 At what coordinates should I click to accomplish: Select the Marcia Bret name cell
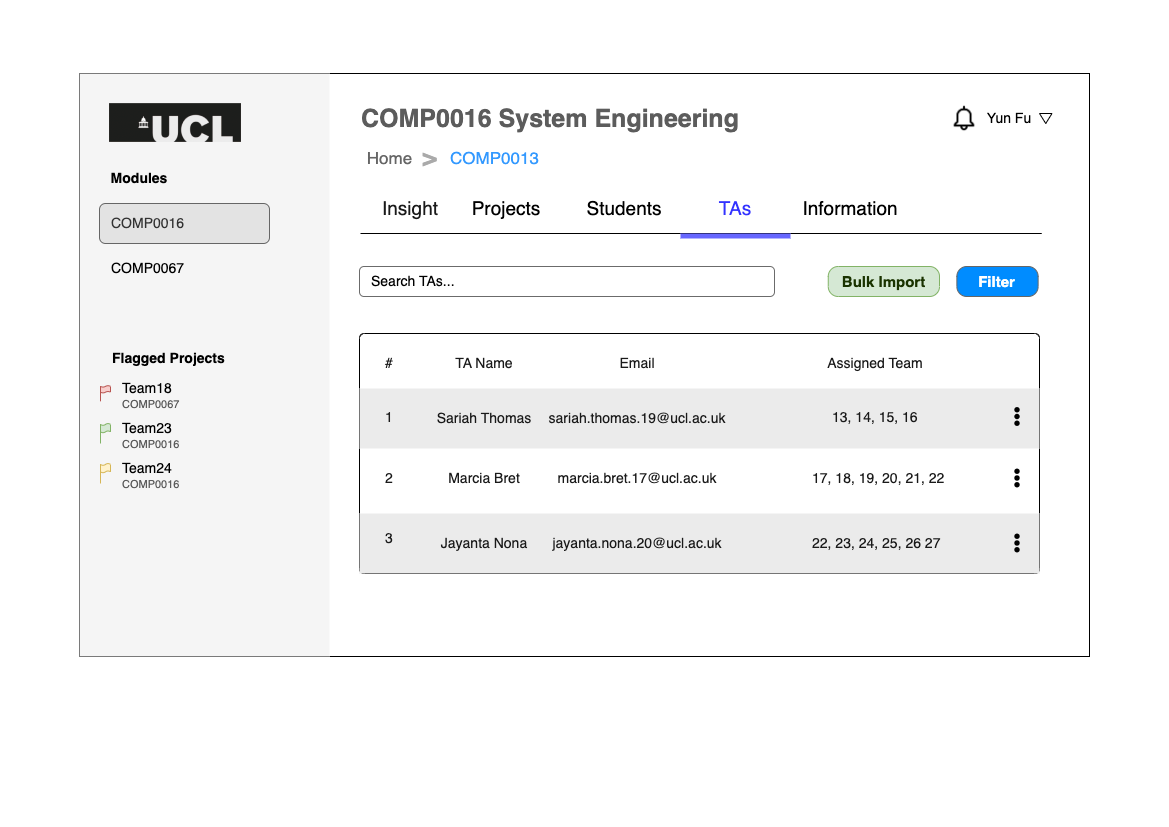[484, 479]
